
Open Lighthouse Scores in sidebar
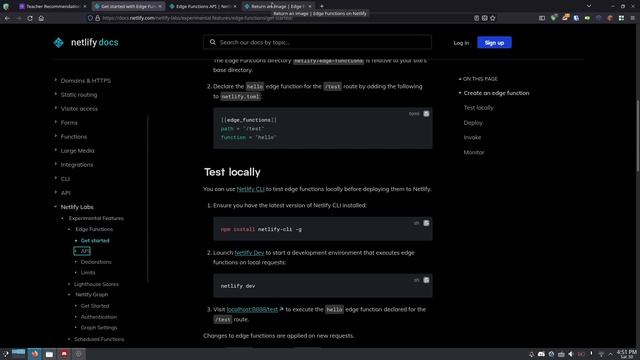pyautogui.click(x=96, y=284)
